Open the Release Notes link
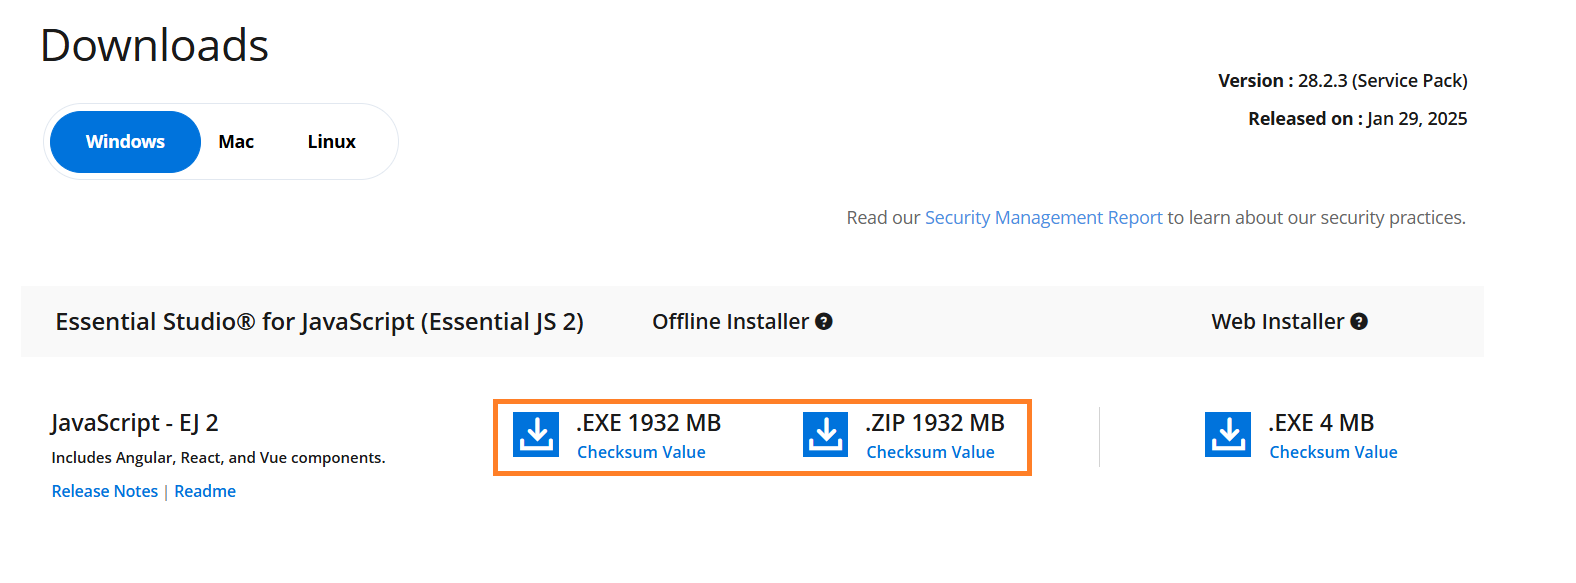The width and height of the screenshot is (1576, 583). click(x=105, y=491)
